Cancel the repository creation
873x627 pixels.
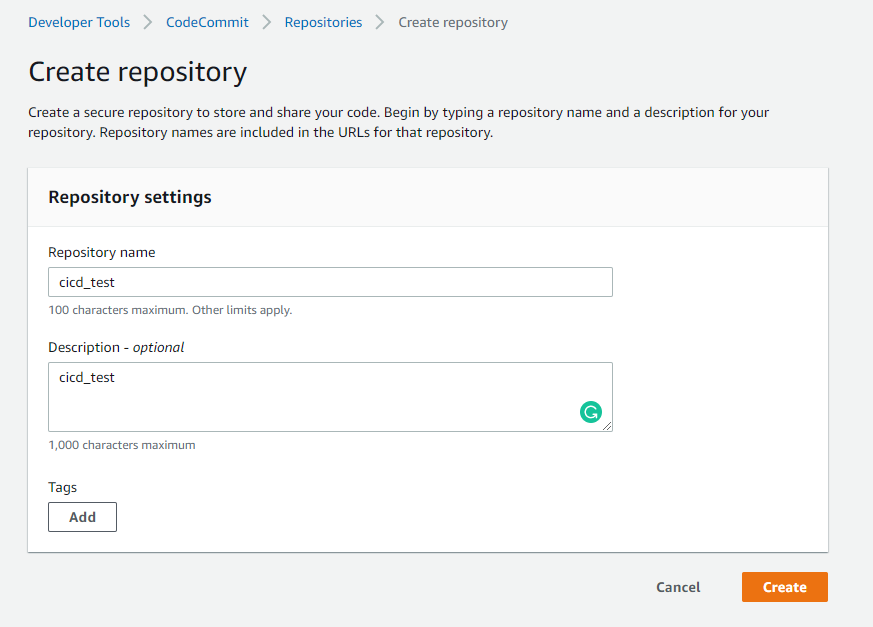(x=678, y=587)
